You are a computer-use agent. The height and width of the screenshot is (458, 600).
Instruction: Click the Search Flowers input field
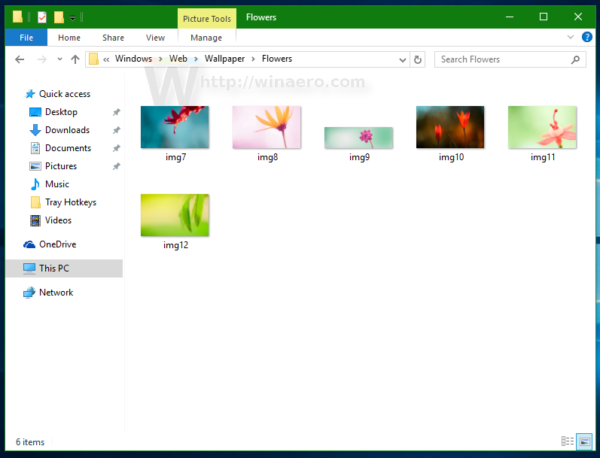[x=510, y=59]
